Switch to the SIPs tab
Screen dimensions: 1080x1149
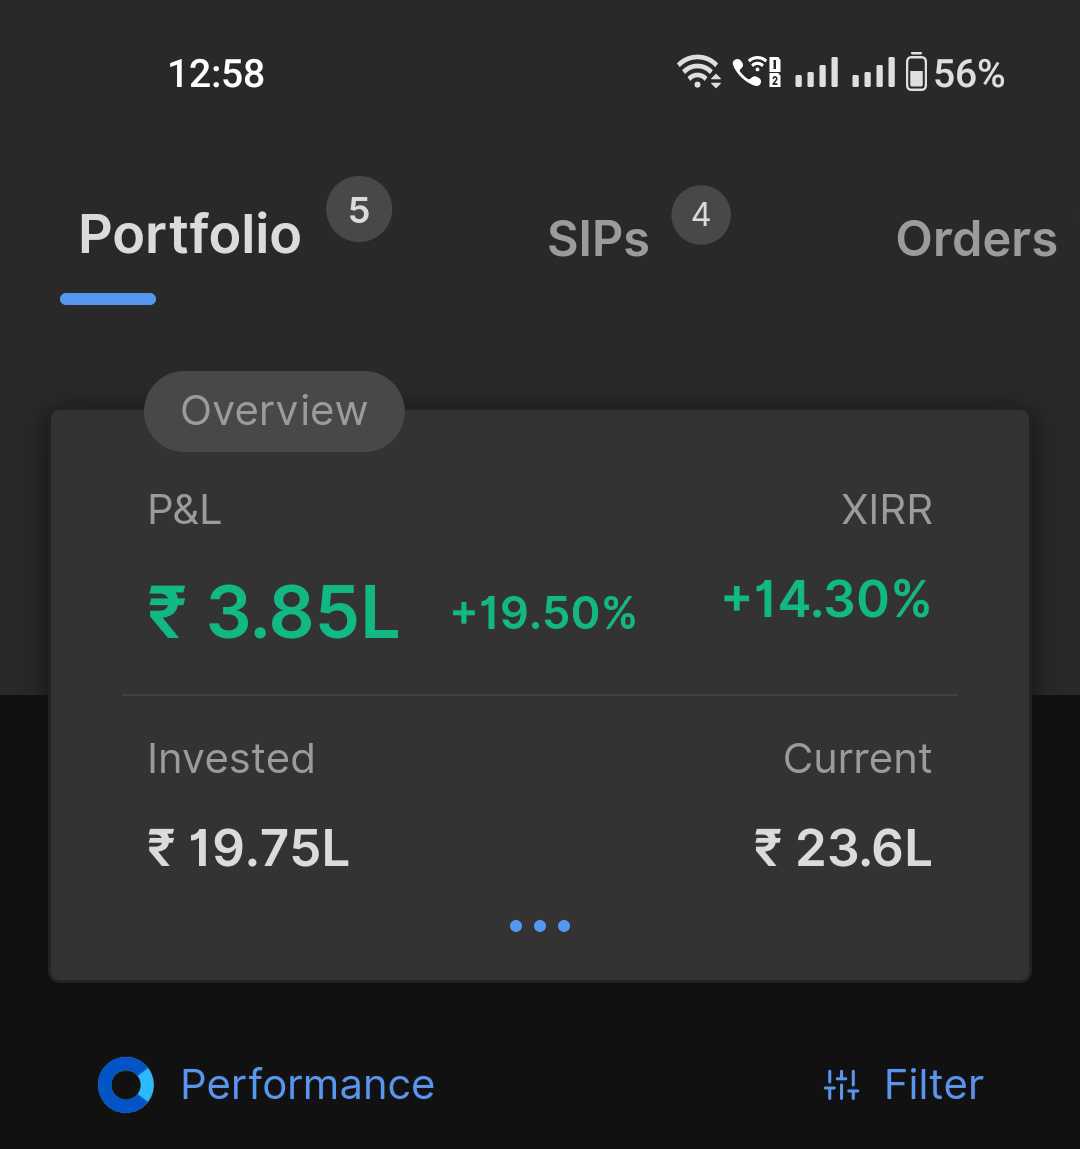(x=598, y=239)
